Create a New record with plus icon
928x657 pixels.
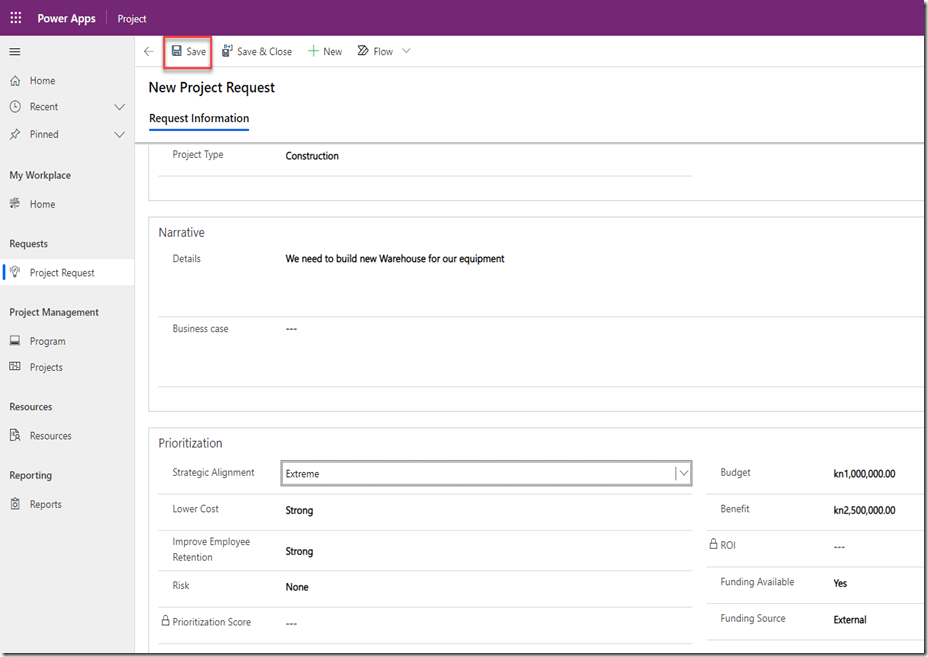(x=325, y=52)
